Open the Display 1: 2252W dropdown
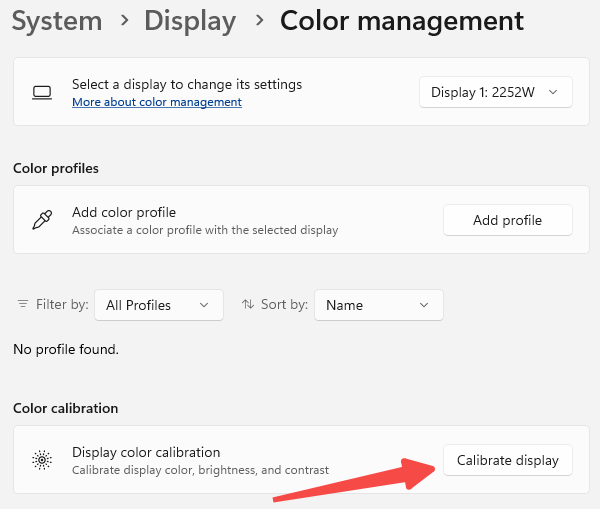The image size is (600, 509). [496, 92]
